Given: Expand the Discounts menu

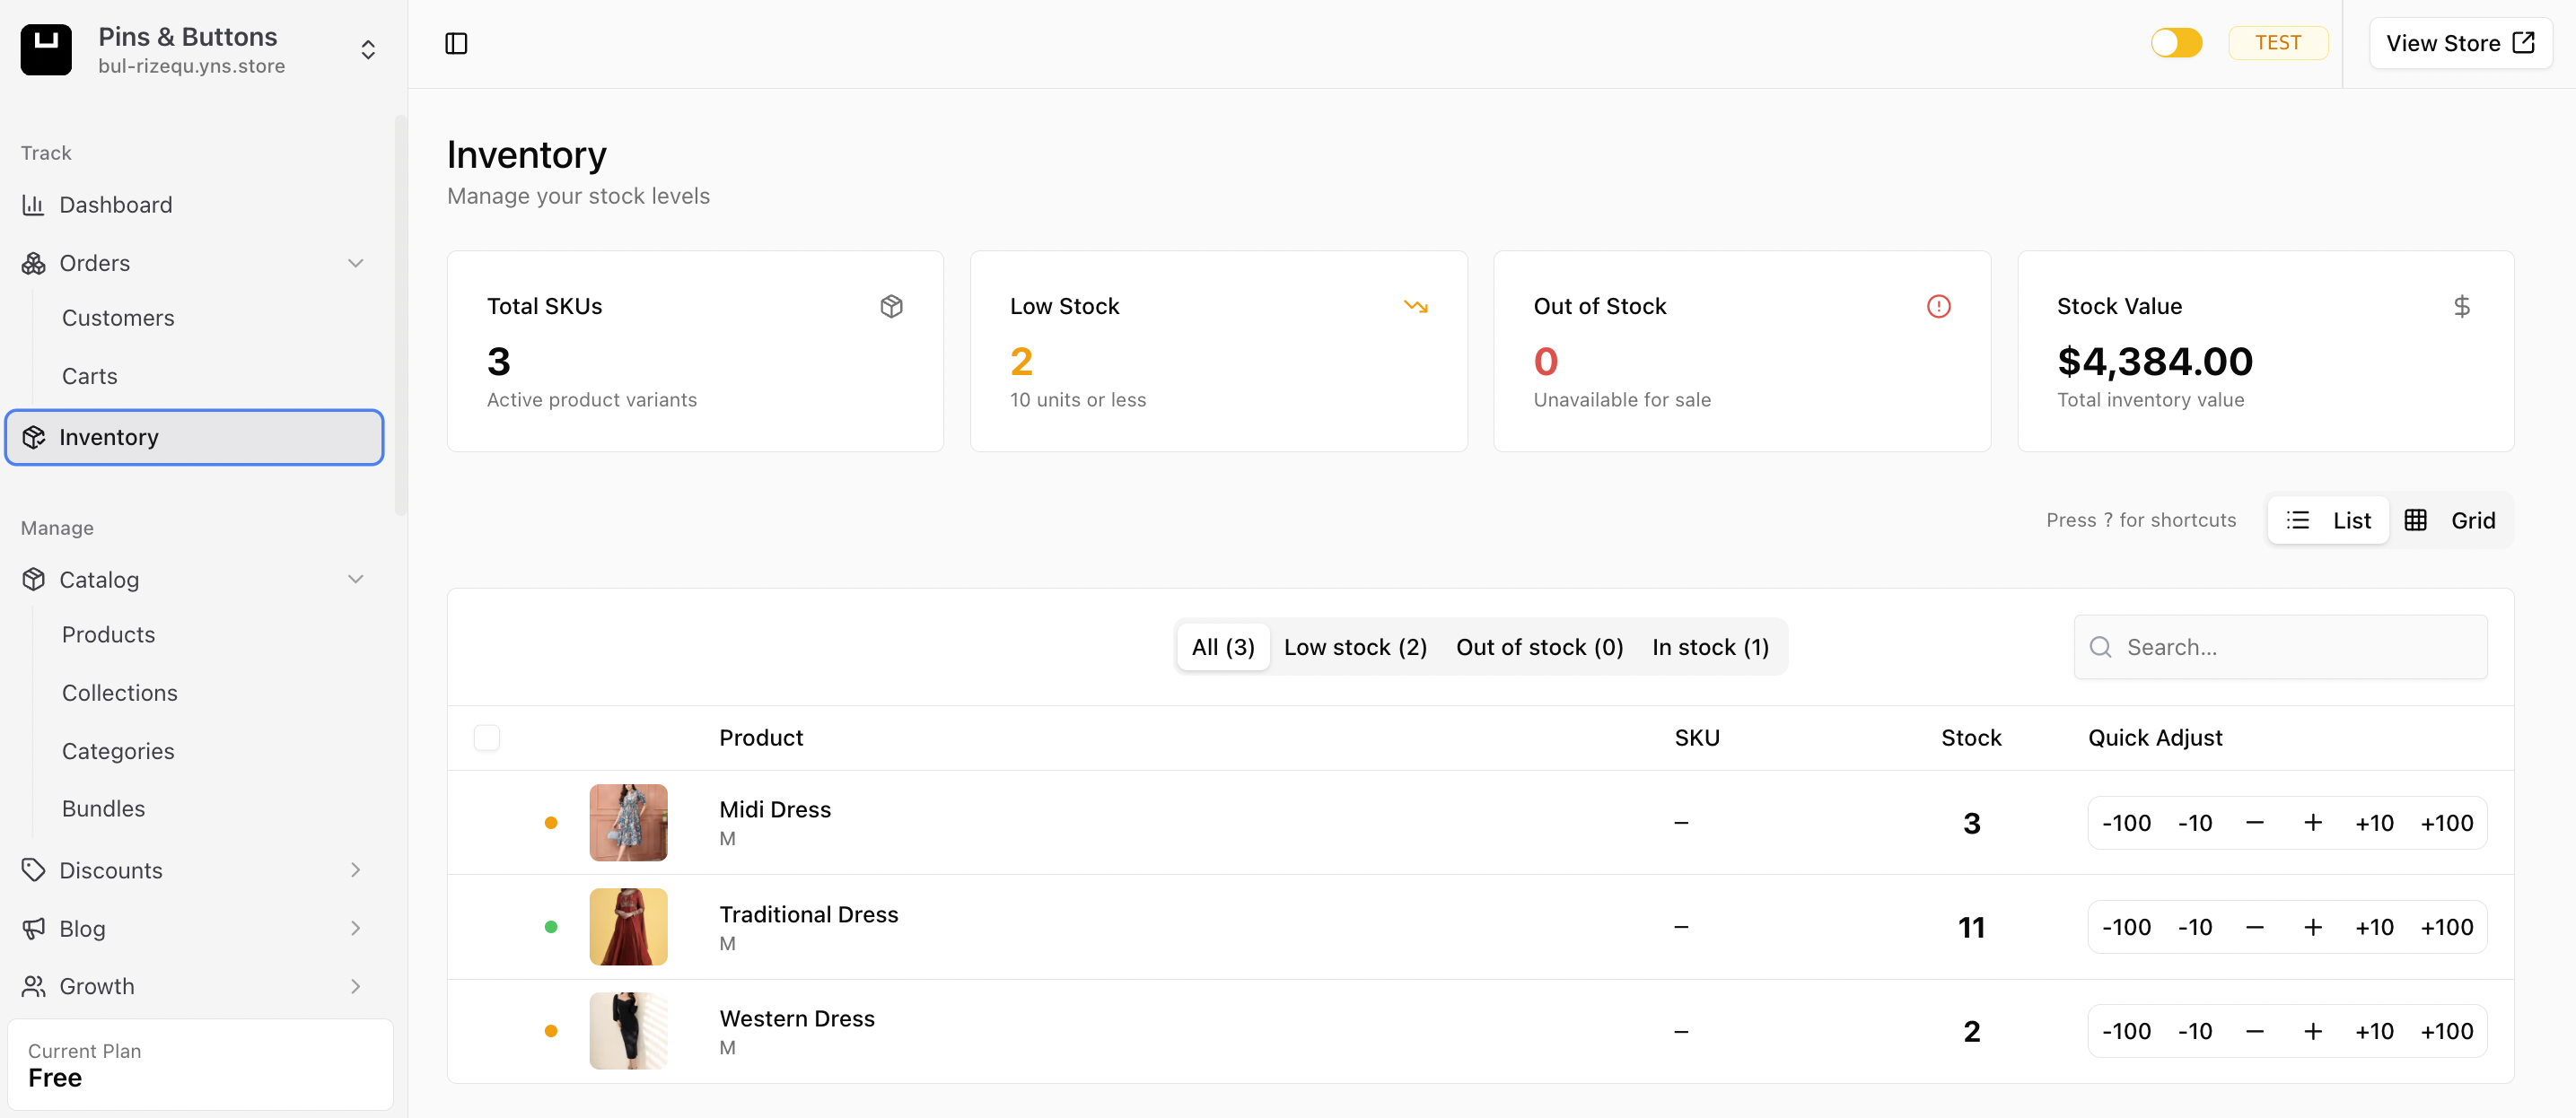Looking at the screenshot, I should tap(355, 870).
